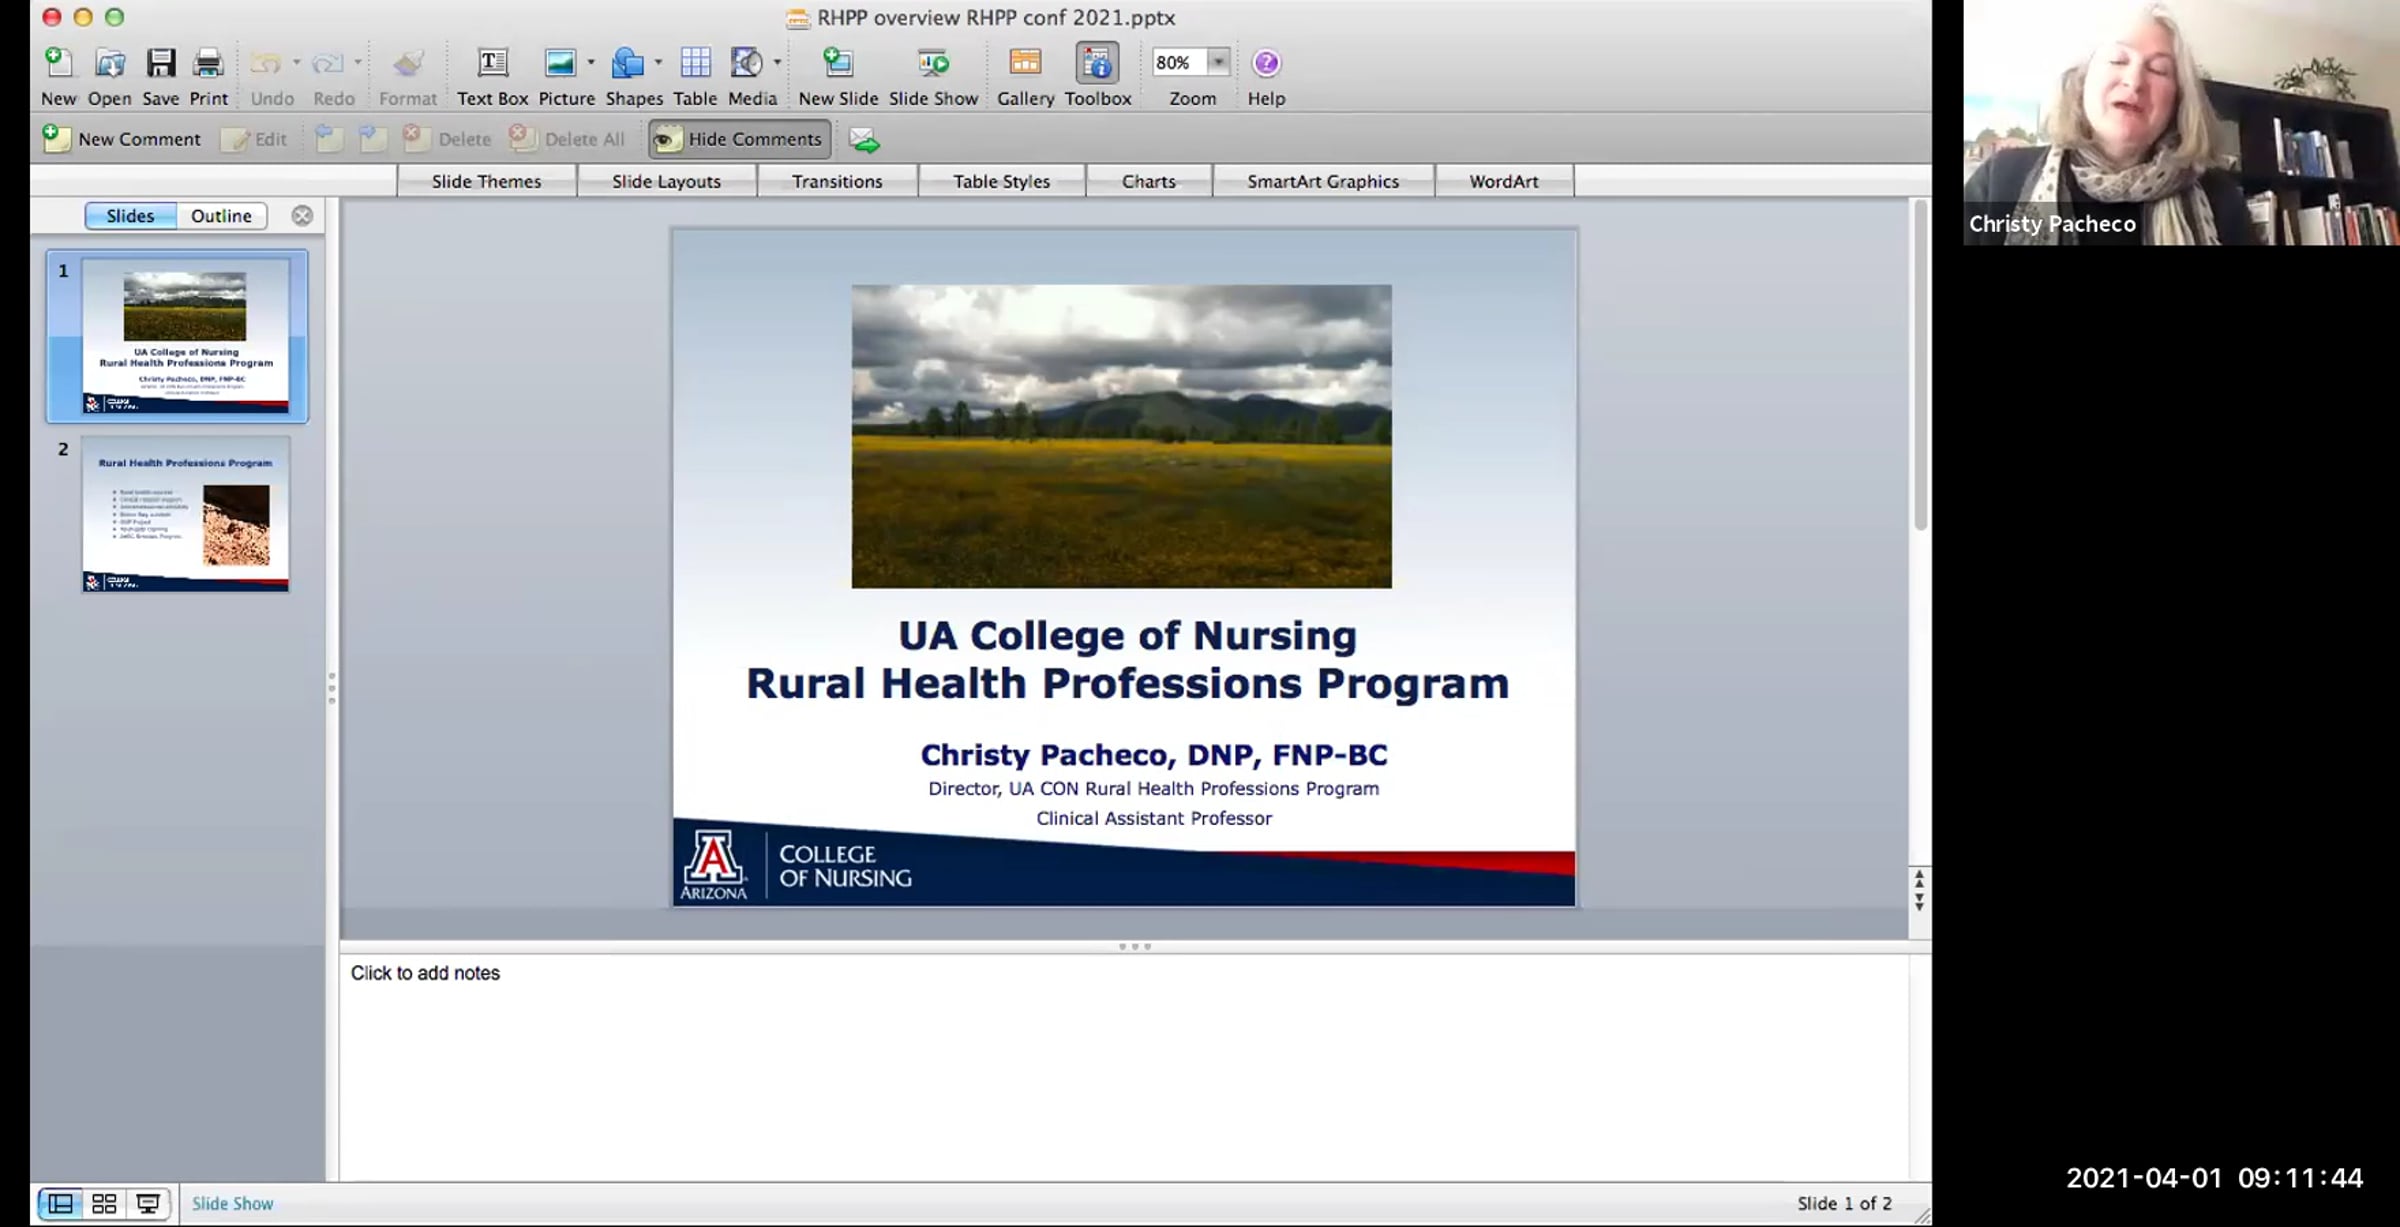
Task: Create a new presentation with the New icon
Action: [x=58, y=64]
